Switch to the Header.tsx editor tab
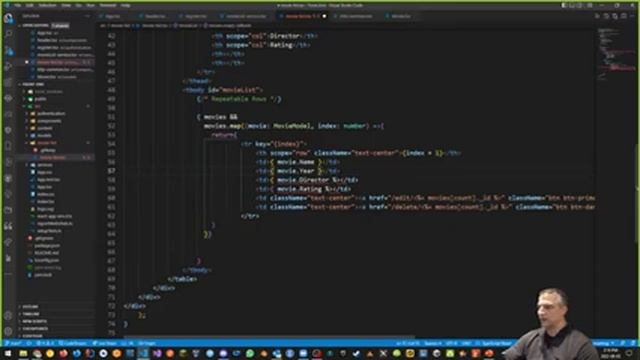The image size is (640, 360). pos(155,16)
